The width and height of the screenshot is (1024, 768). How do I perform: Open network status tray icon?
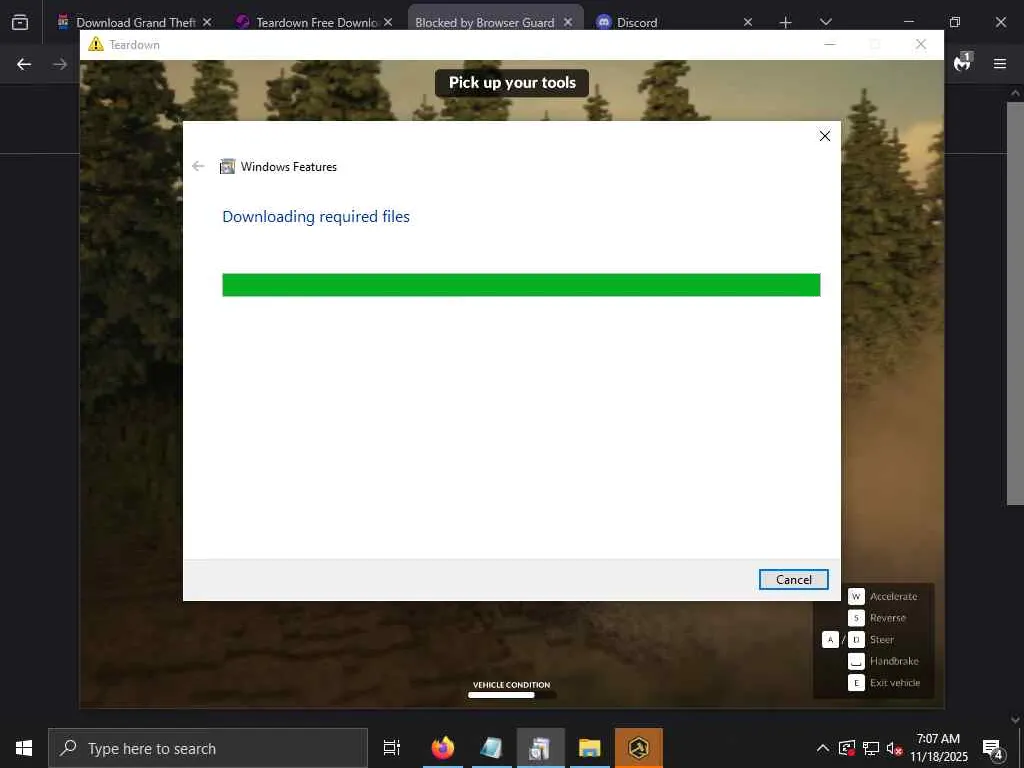pos(871,748)
